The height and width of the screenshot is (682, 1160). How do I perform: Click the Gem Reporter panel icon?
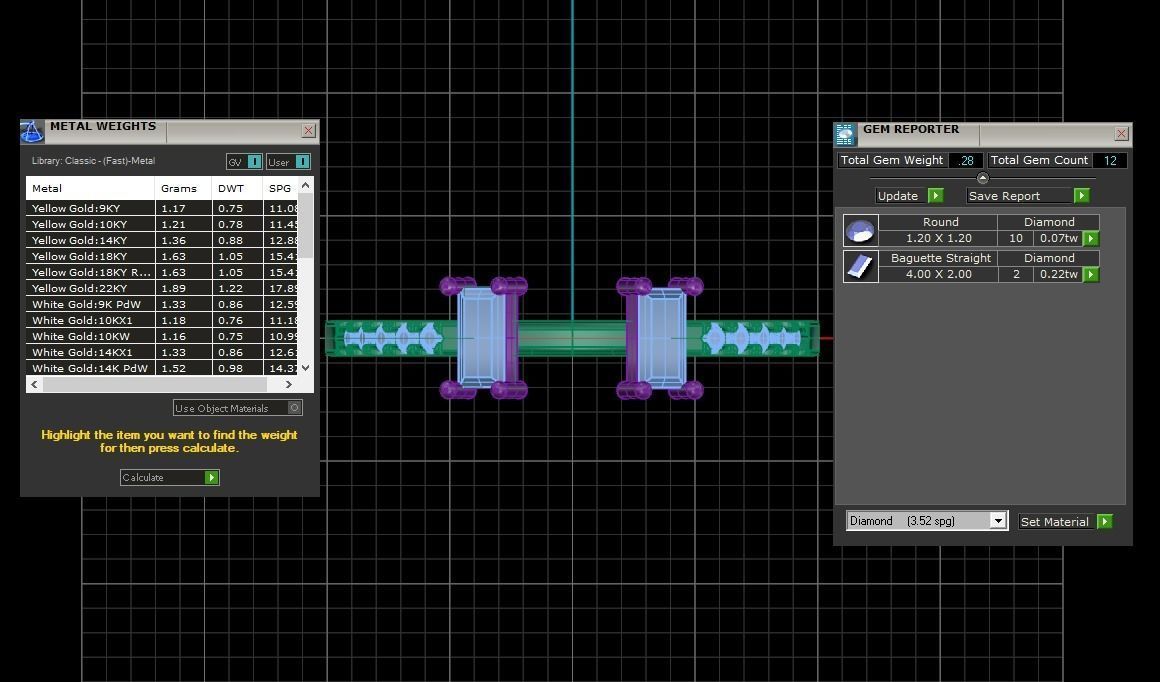(x=845, y=135)
